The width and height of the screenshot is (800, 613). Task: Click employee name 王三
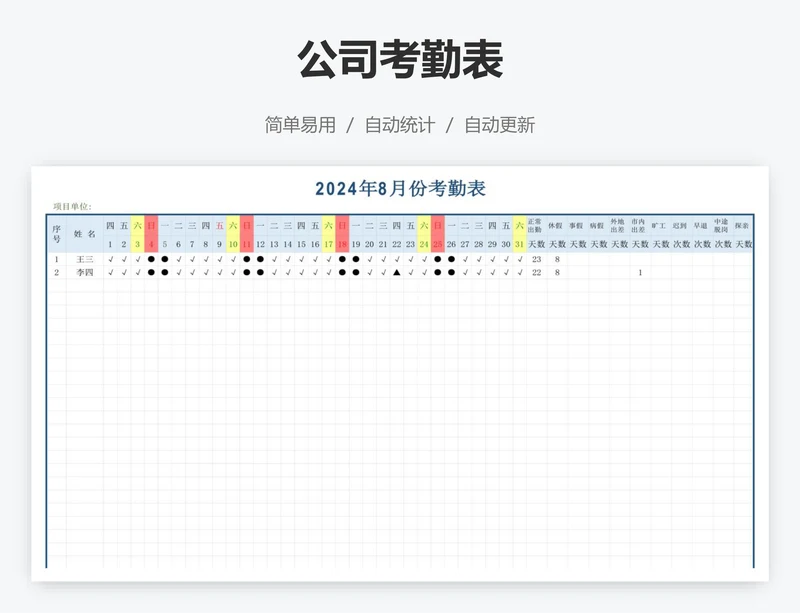(x=85, y=259)
